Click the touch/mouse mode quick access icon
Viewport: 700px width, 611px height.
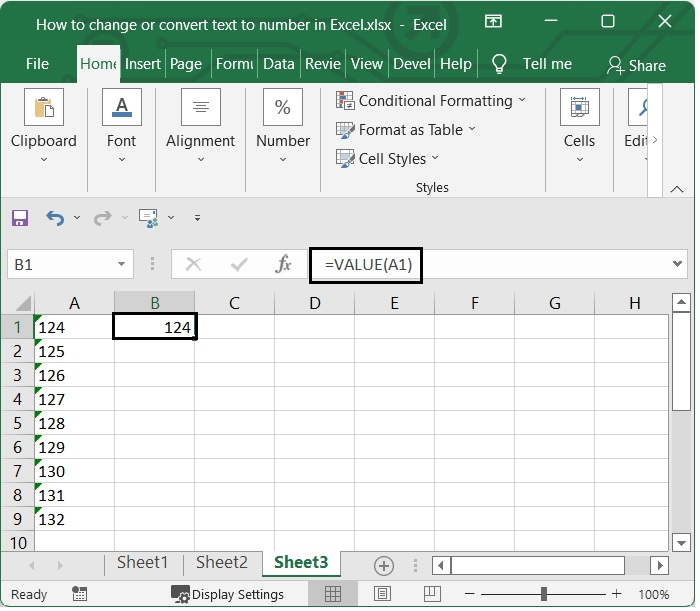[x=149, y=218]
